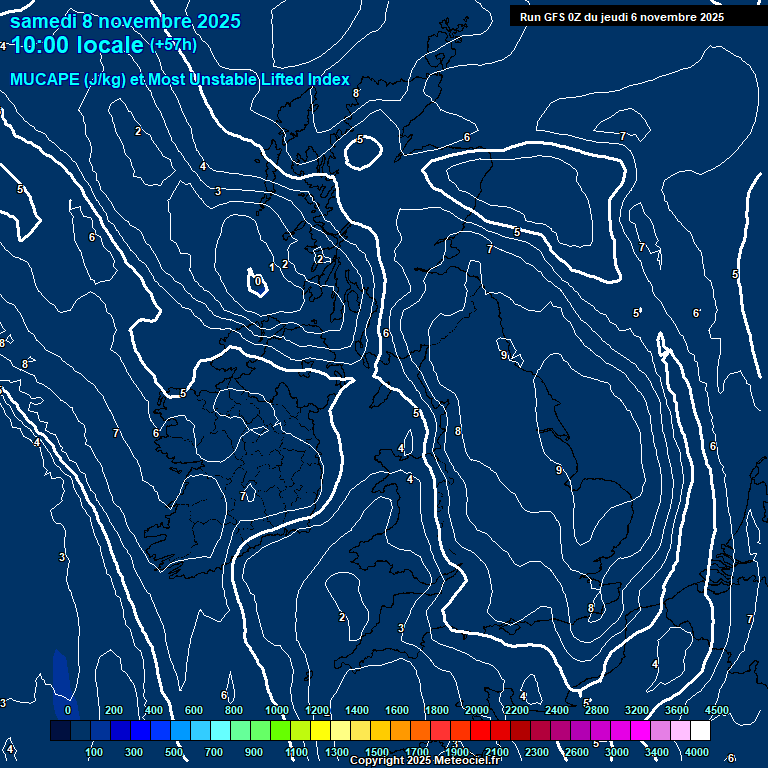Click the "0" label inside the small closed contour
This screenshot has width=768, height=768.
258,282
